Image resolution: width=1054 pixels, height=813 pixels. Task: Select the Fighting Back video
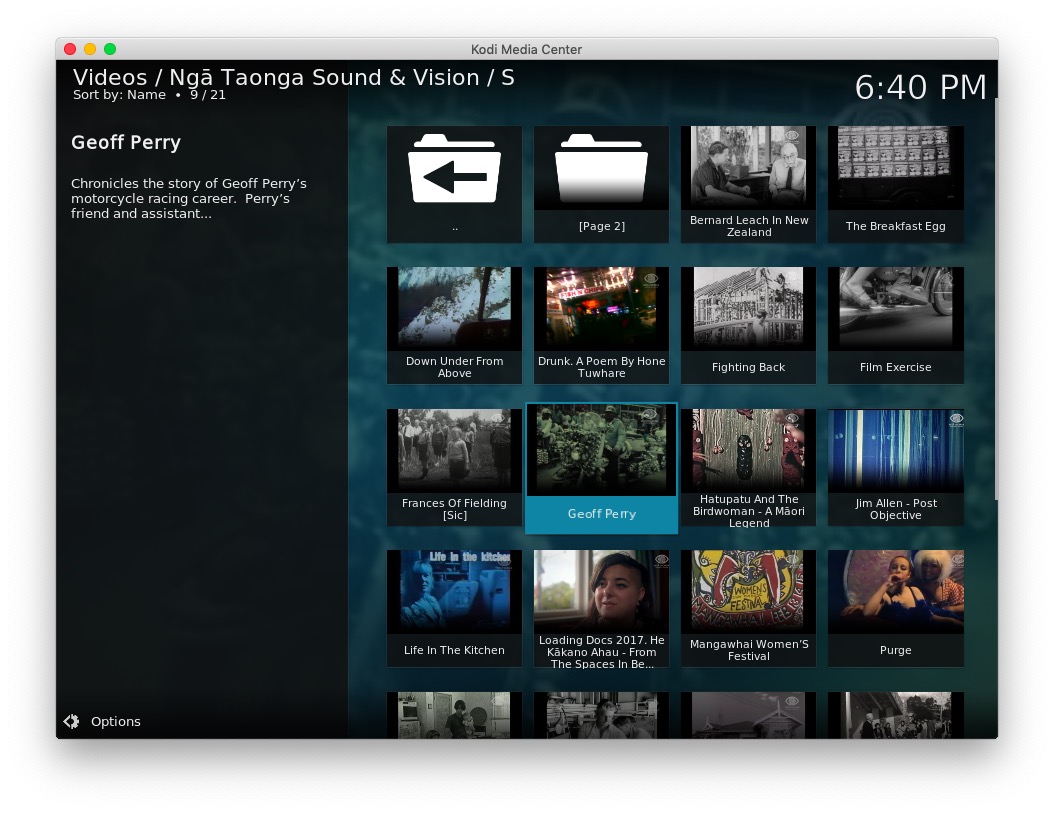pos(749,310)
